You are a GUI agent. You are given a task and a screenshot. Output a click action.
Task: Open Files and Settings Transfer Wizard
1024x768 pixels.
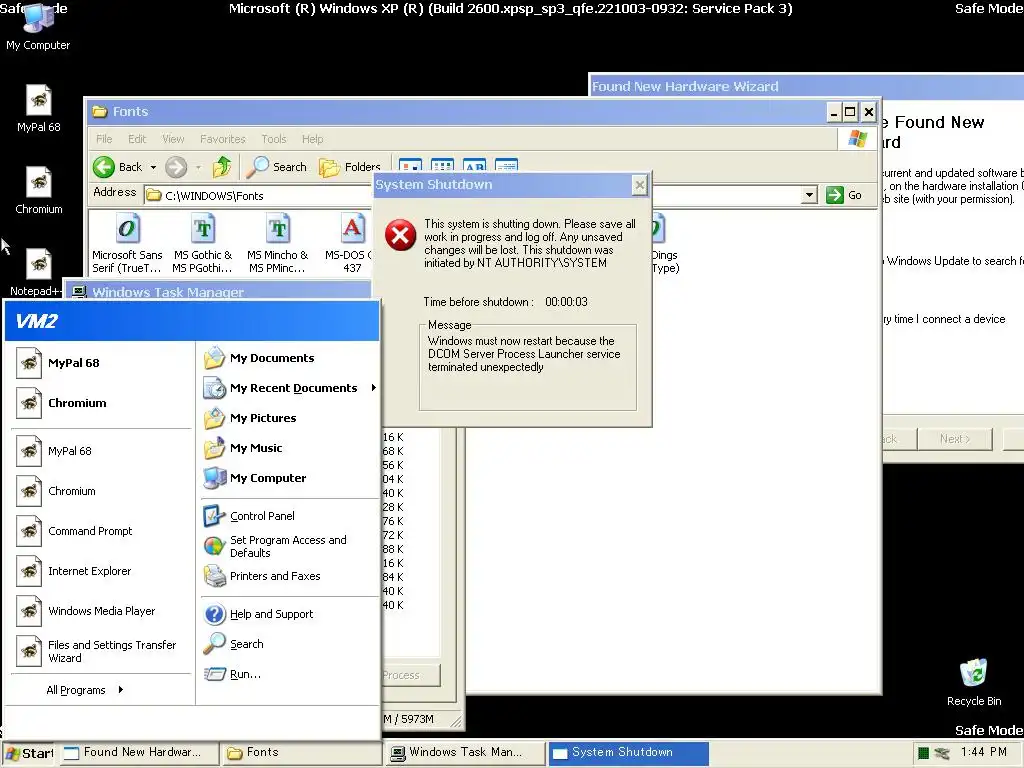click(x=101, y=651)
